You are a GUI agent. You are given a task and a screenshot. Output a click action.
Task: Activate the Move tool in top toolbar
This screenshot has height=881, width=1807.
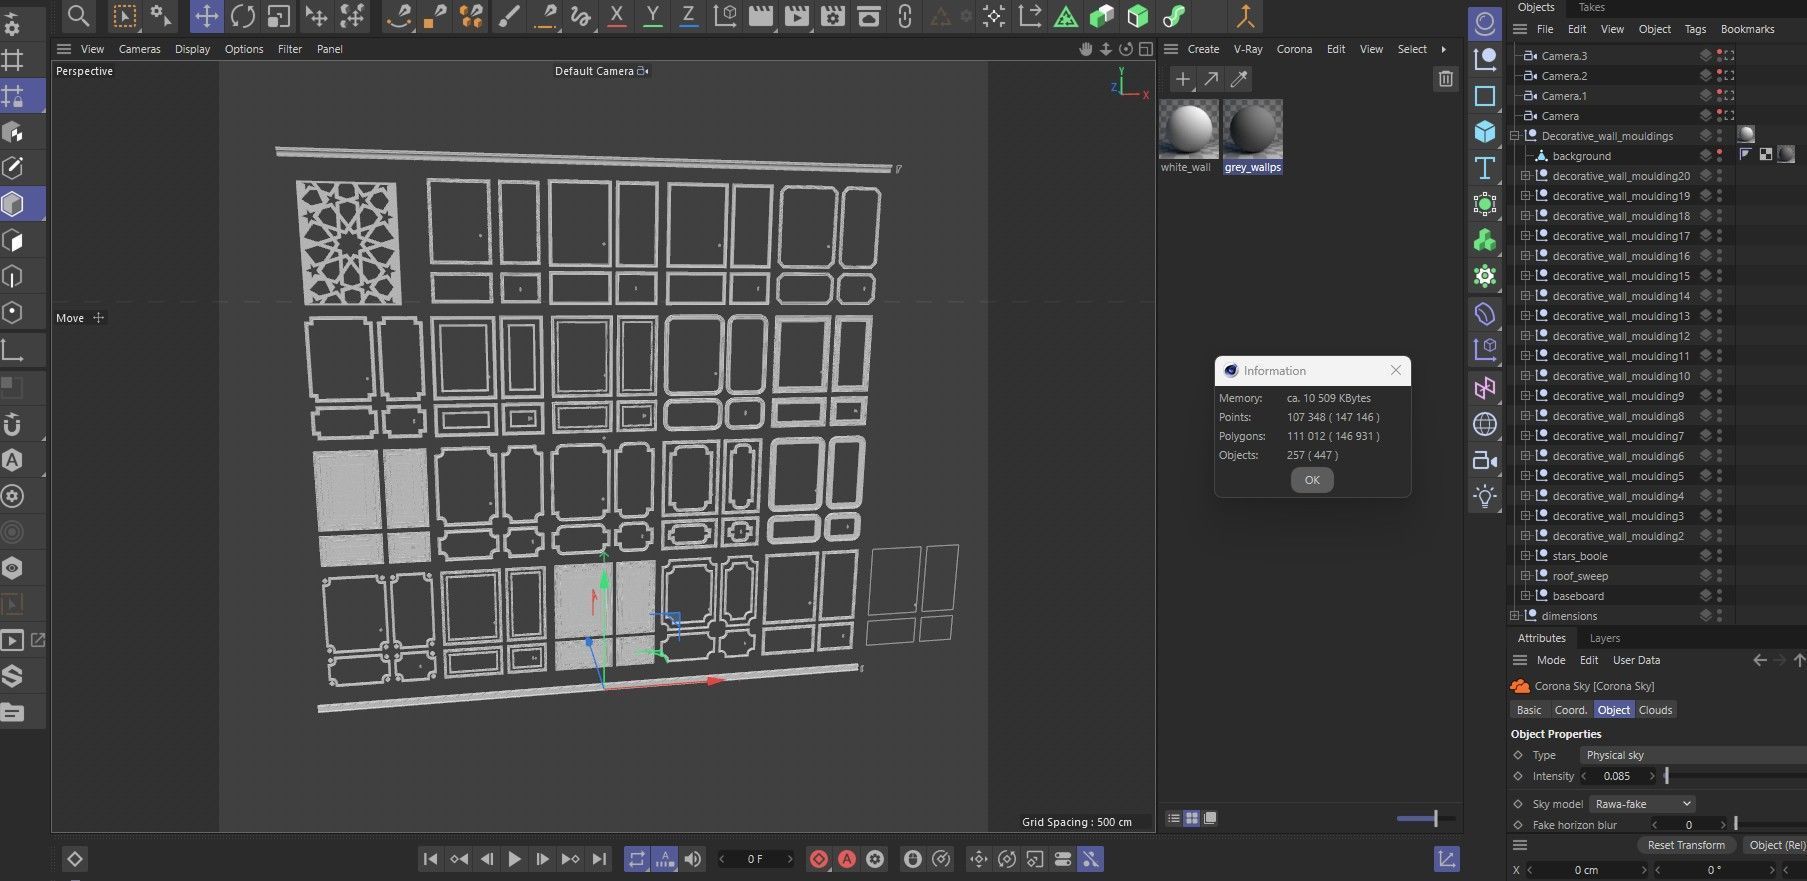206,16
